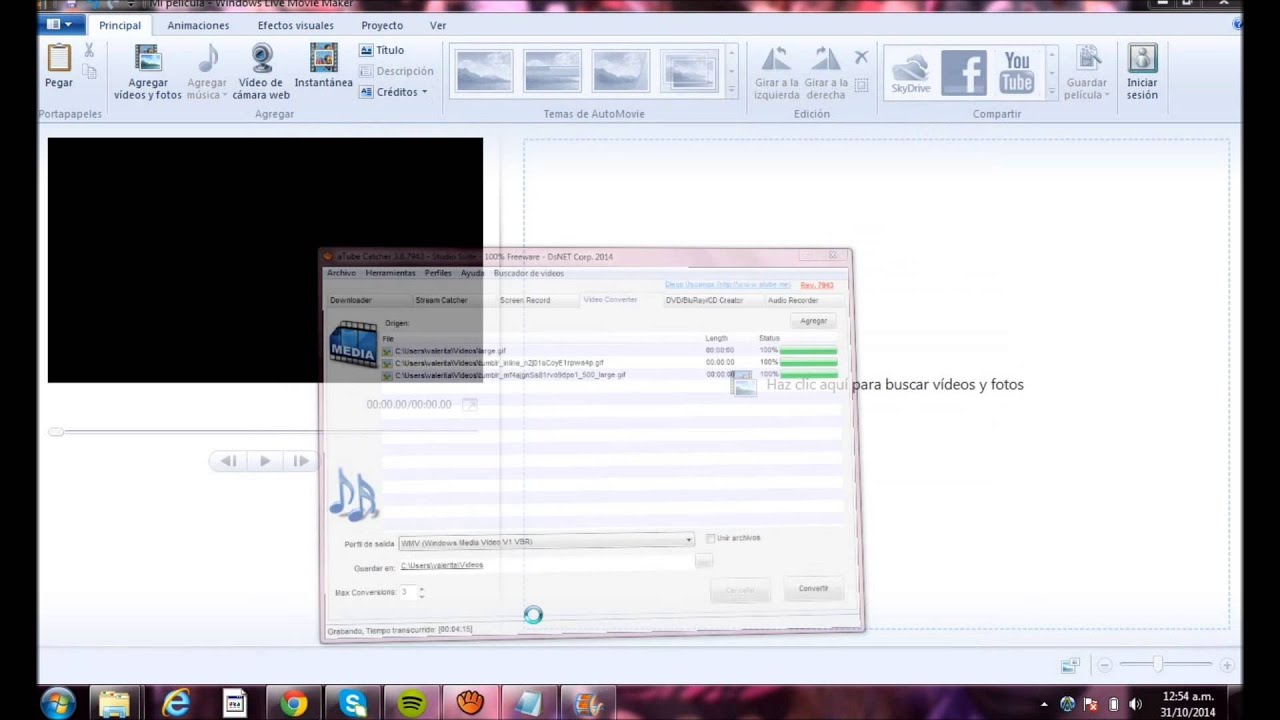Click the preview seek slider handle
The height and width of the screenshot is (720, 1280).
coord(56,431)
